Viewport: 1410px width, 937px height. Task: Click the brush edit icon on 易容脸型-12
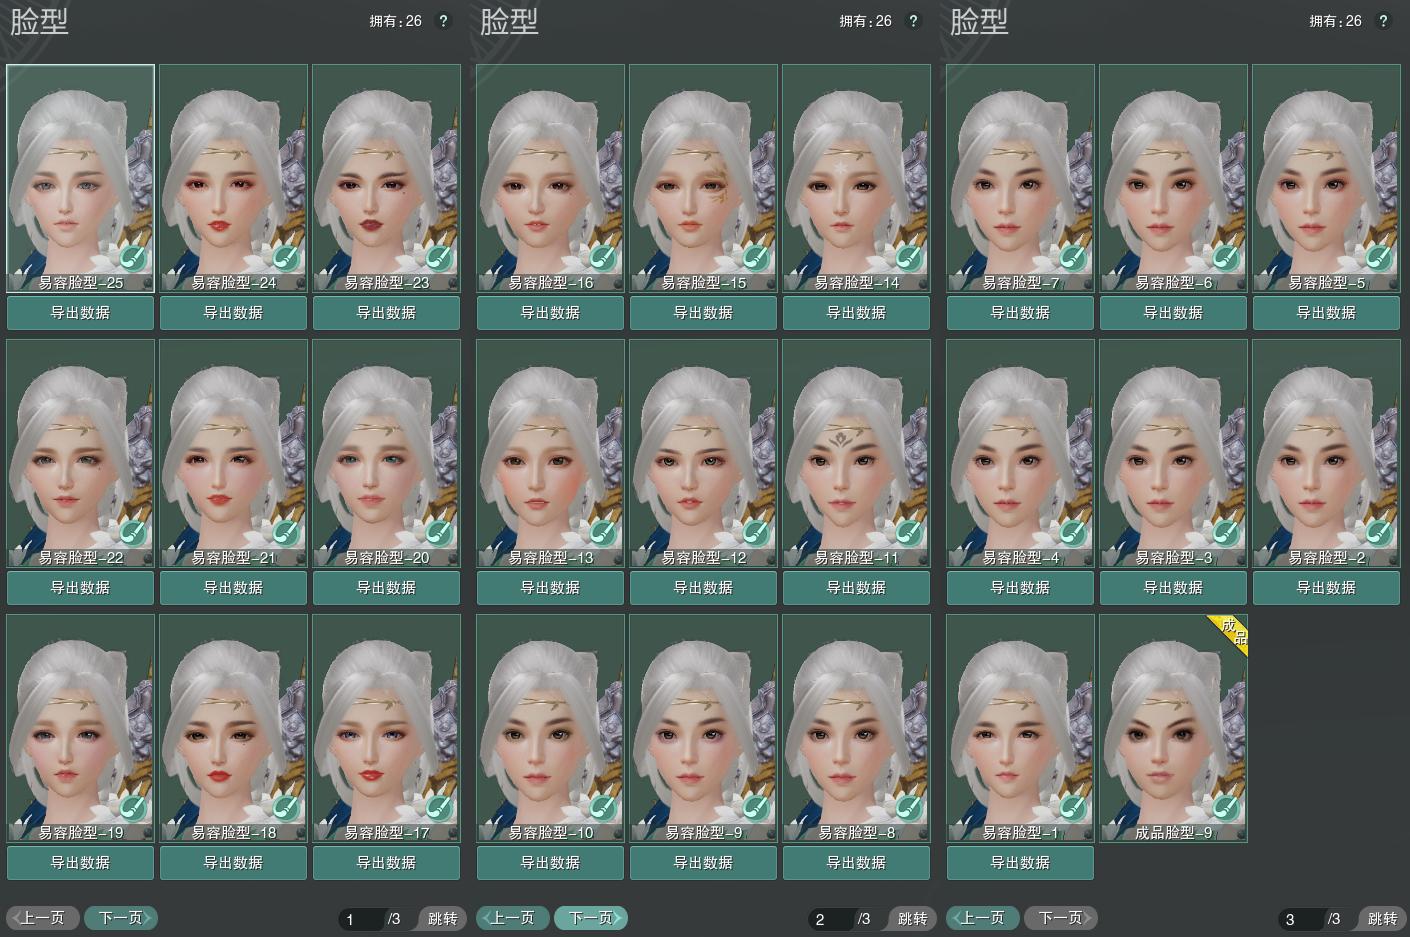756,533
